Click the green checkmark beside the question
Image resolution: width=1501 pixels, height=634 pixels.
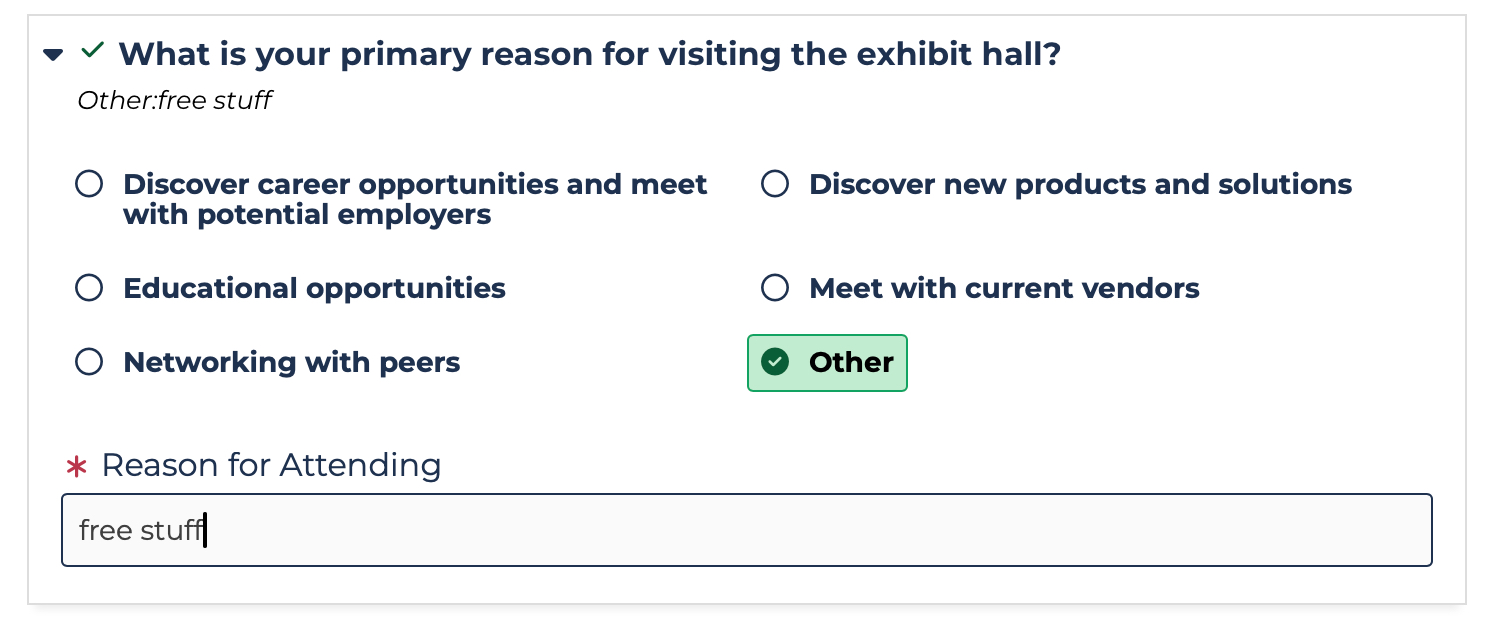[x=92, y=51]
